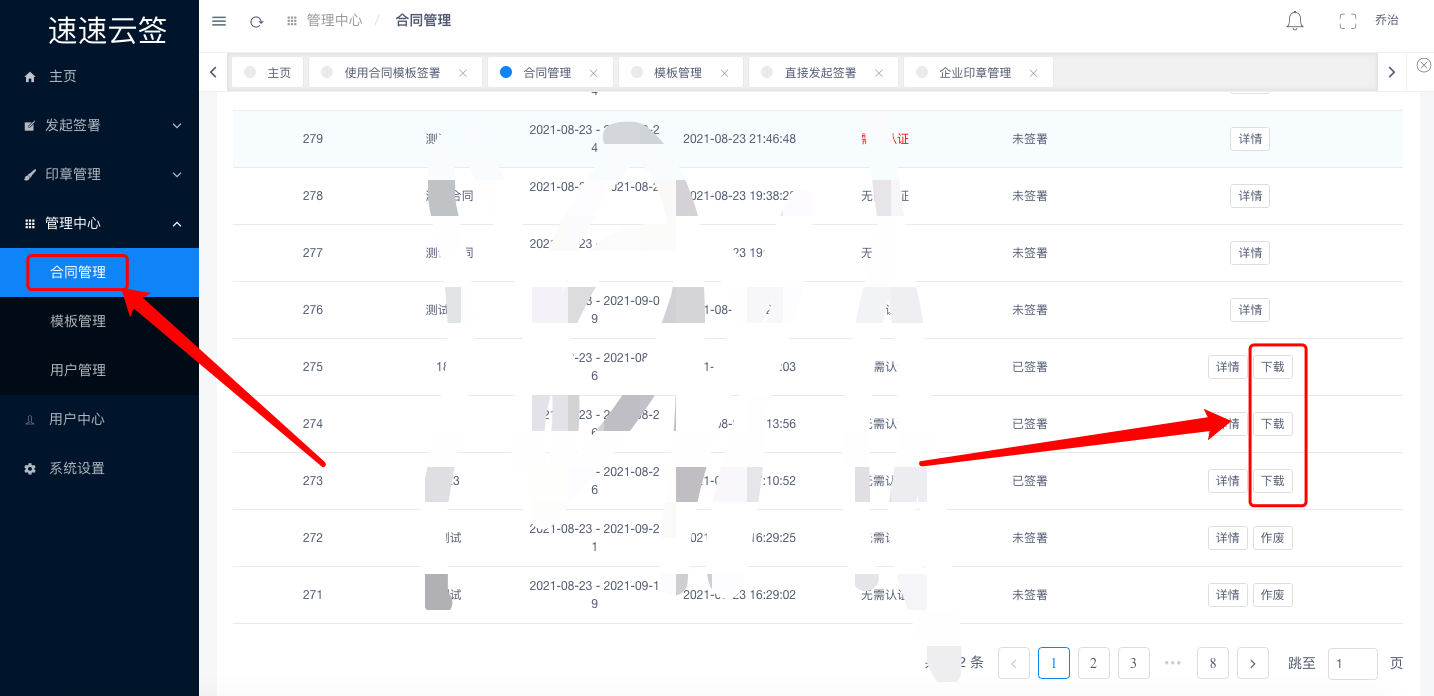
Task: View 详情 for contract 279
Action: point(1250,139)
